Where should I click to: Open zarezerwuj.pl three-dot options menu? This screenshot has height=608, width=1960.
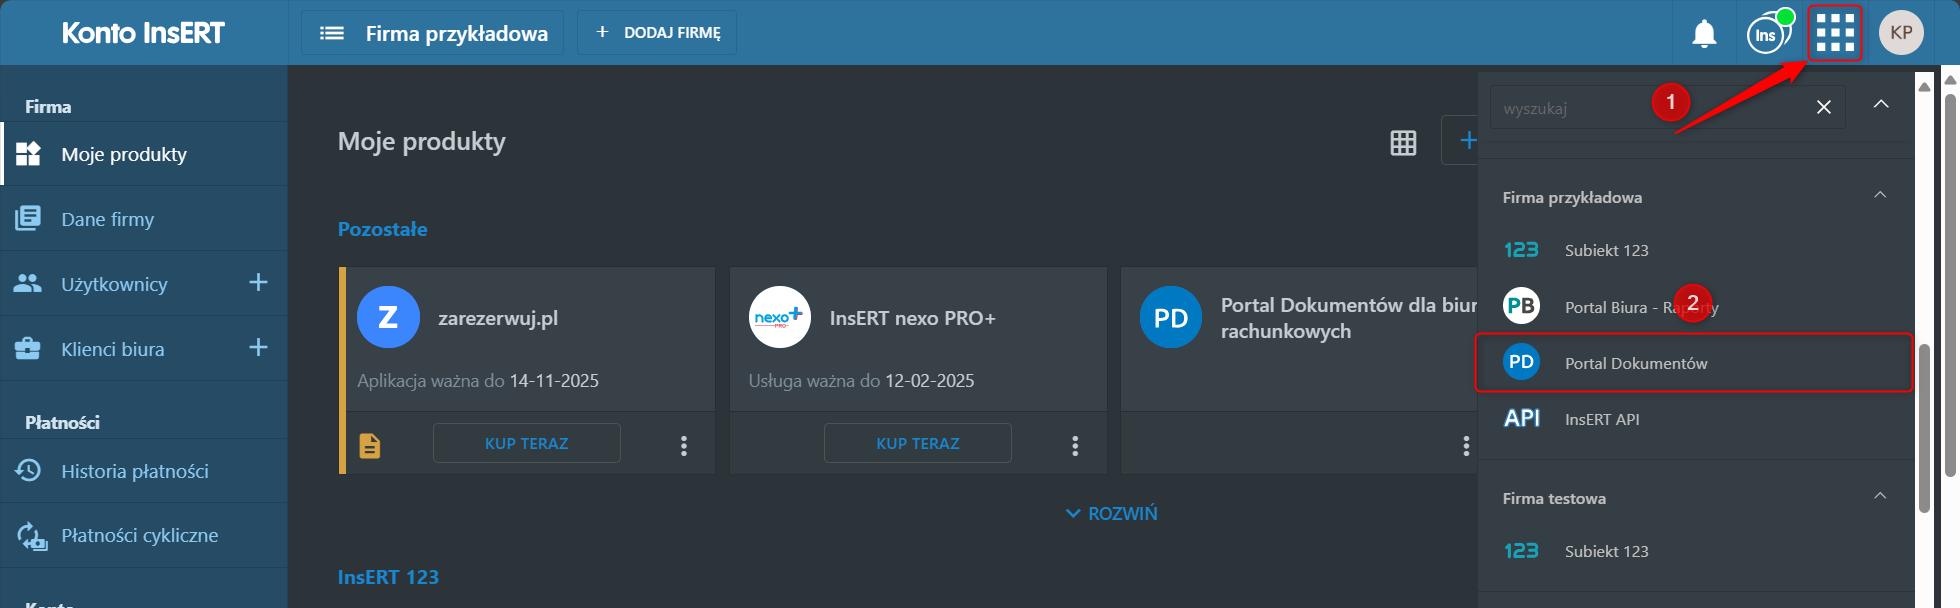[x=684, y=445]
